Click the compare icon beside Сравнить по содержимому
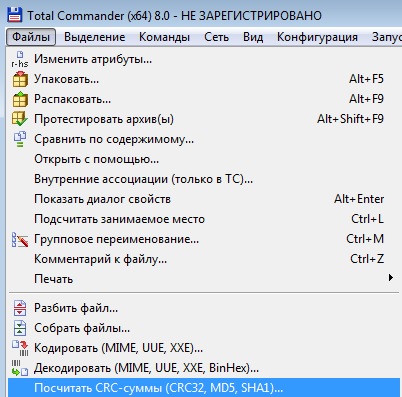This screenshot has width=402, height=397. pos(20,139)
